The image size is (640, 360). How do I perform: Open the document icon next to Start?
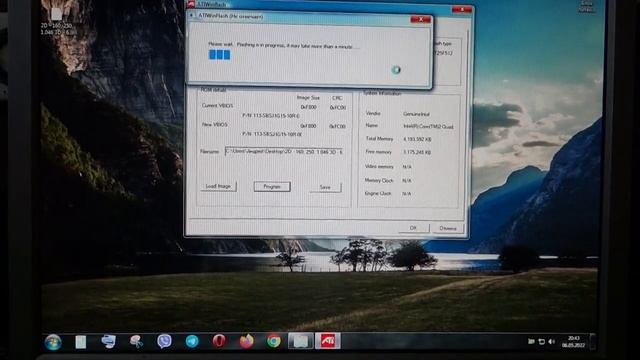[80, 342]
